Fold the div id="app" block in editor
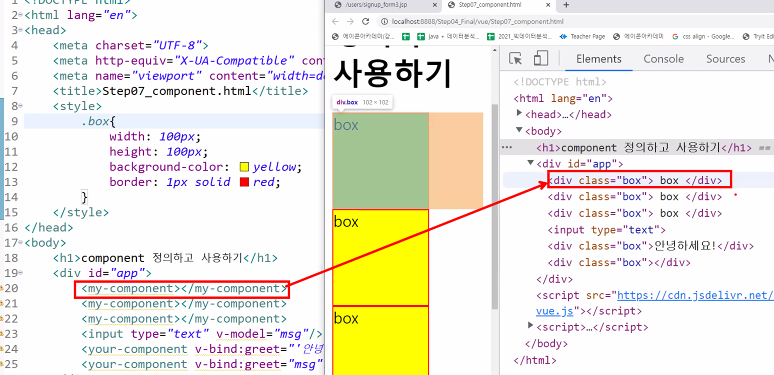Image resolution: width=774 pixels, height=375 pixels. (x=20, y=273)
